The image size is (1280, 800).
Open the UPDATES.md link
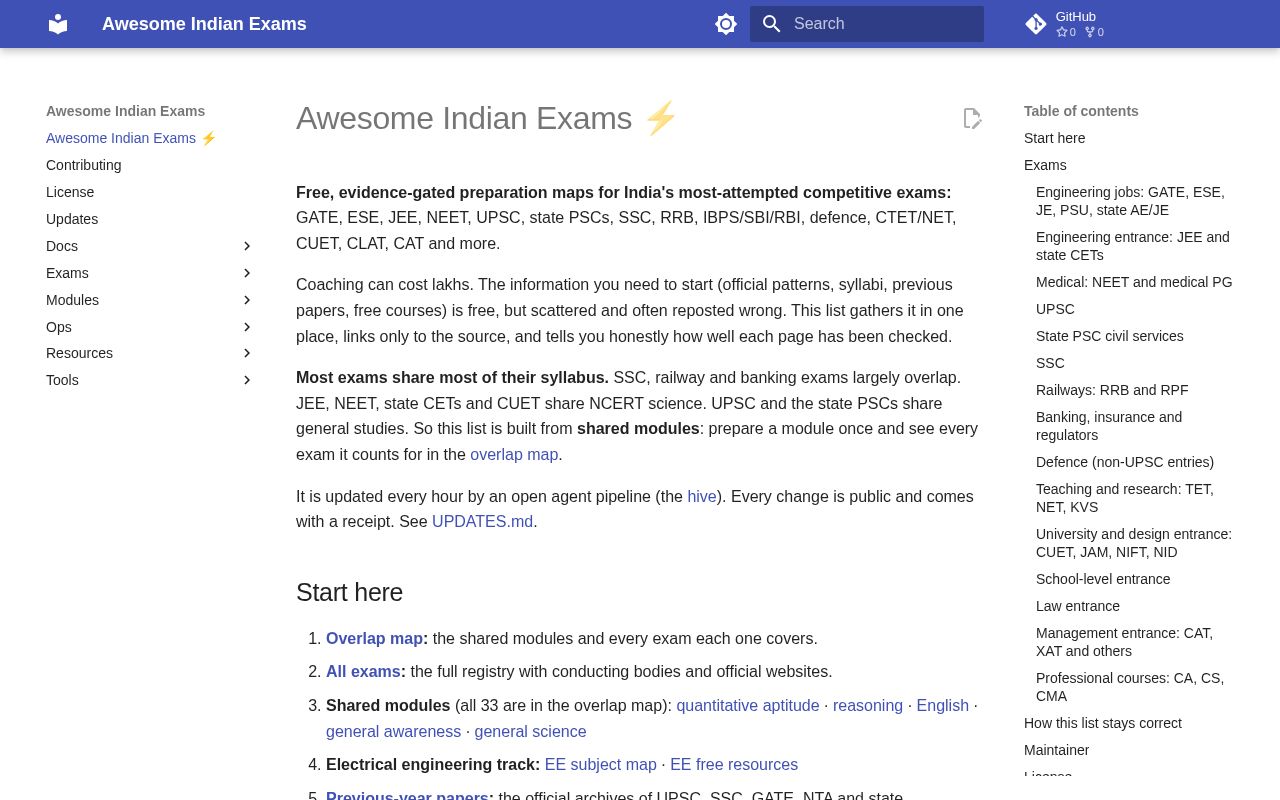(x=482, y=521)
